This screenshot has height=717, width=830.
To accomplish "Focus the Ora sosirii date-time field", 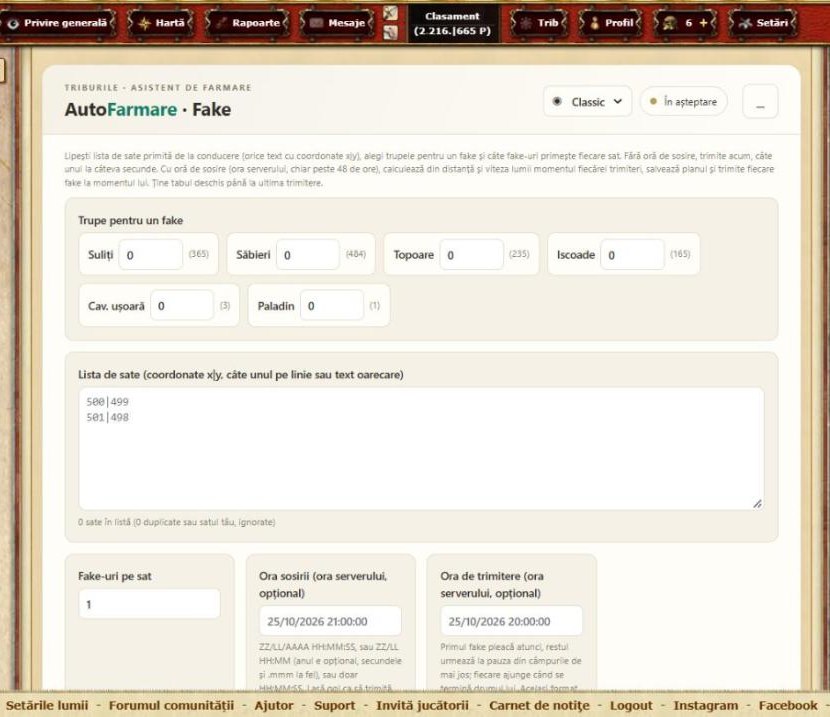I will pyautogui.click(x=330, y=621).
